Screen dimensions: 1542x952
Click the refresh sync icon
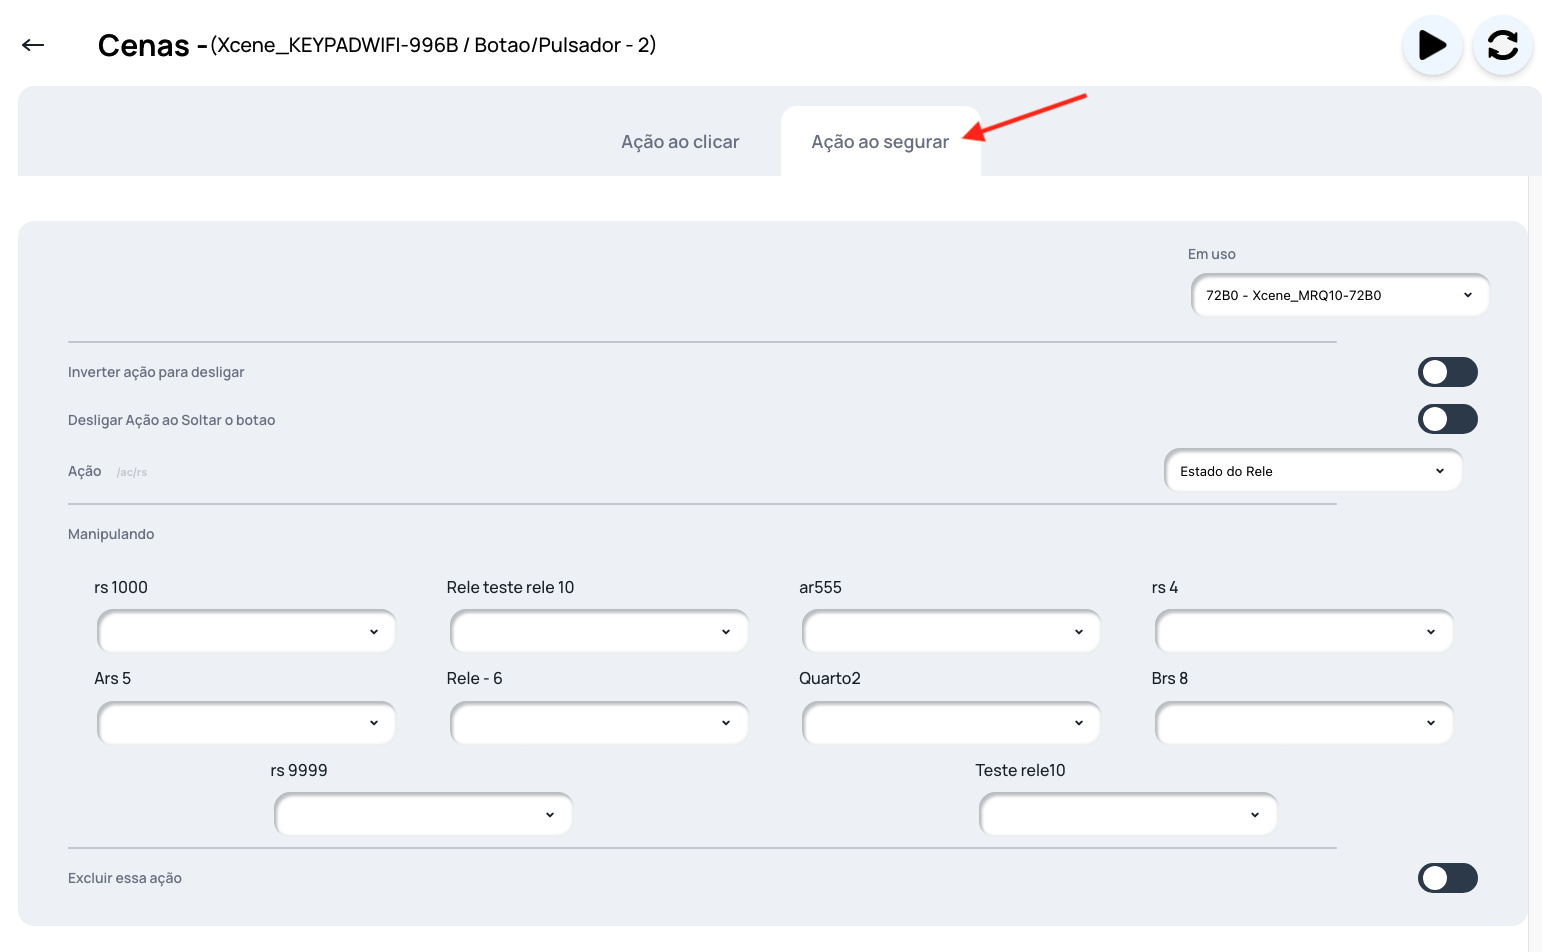[x=1502, y=46]
